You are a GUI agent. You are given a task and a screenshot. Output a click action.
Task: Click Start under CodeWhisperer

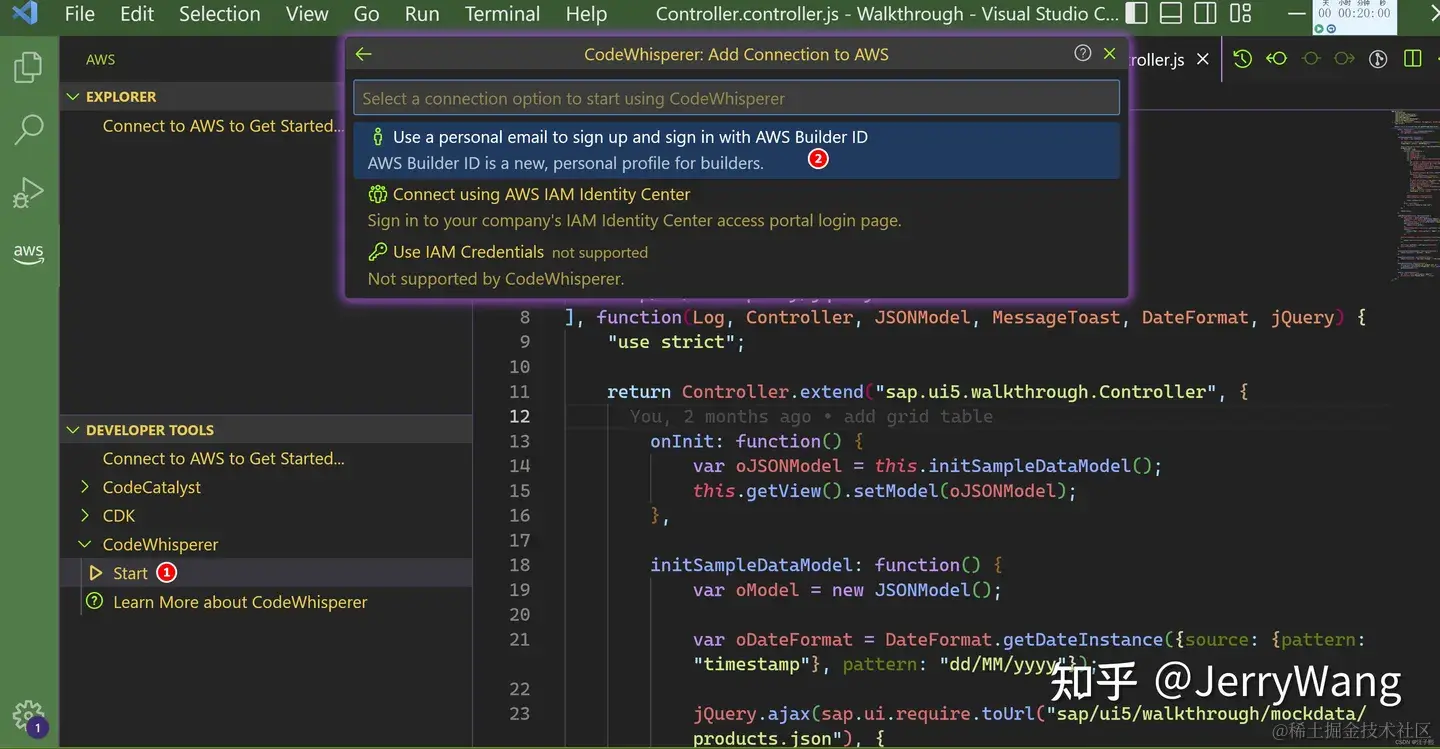click(130, 573)
